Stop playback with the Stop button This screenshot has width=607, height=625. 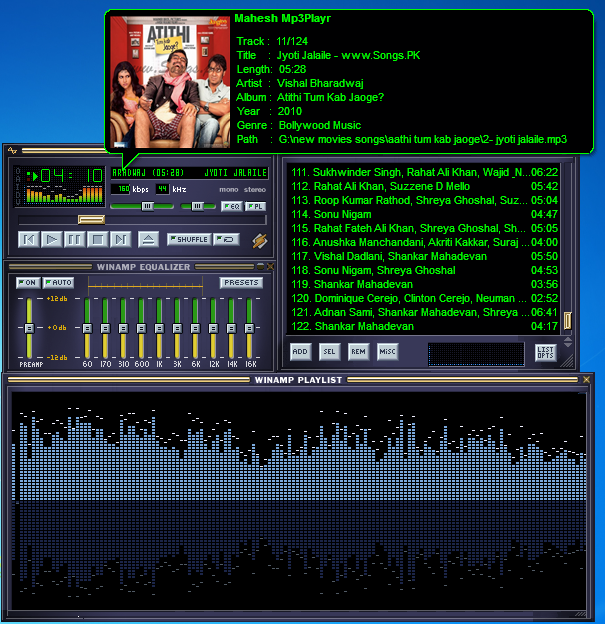click(98, 240)
